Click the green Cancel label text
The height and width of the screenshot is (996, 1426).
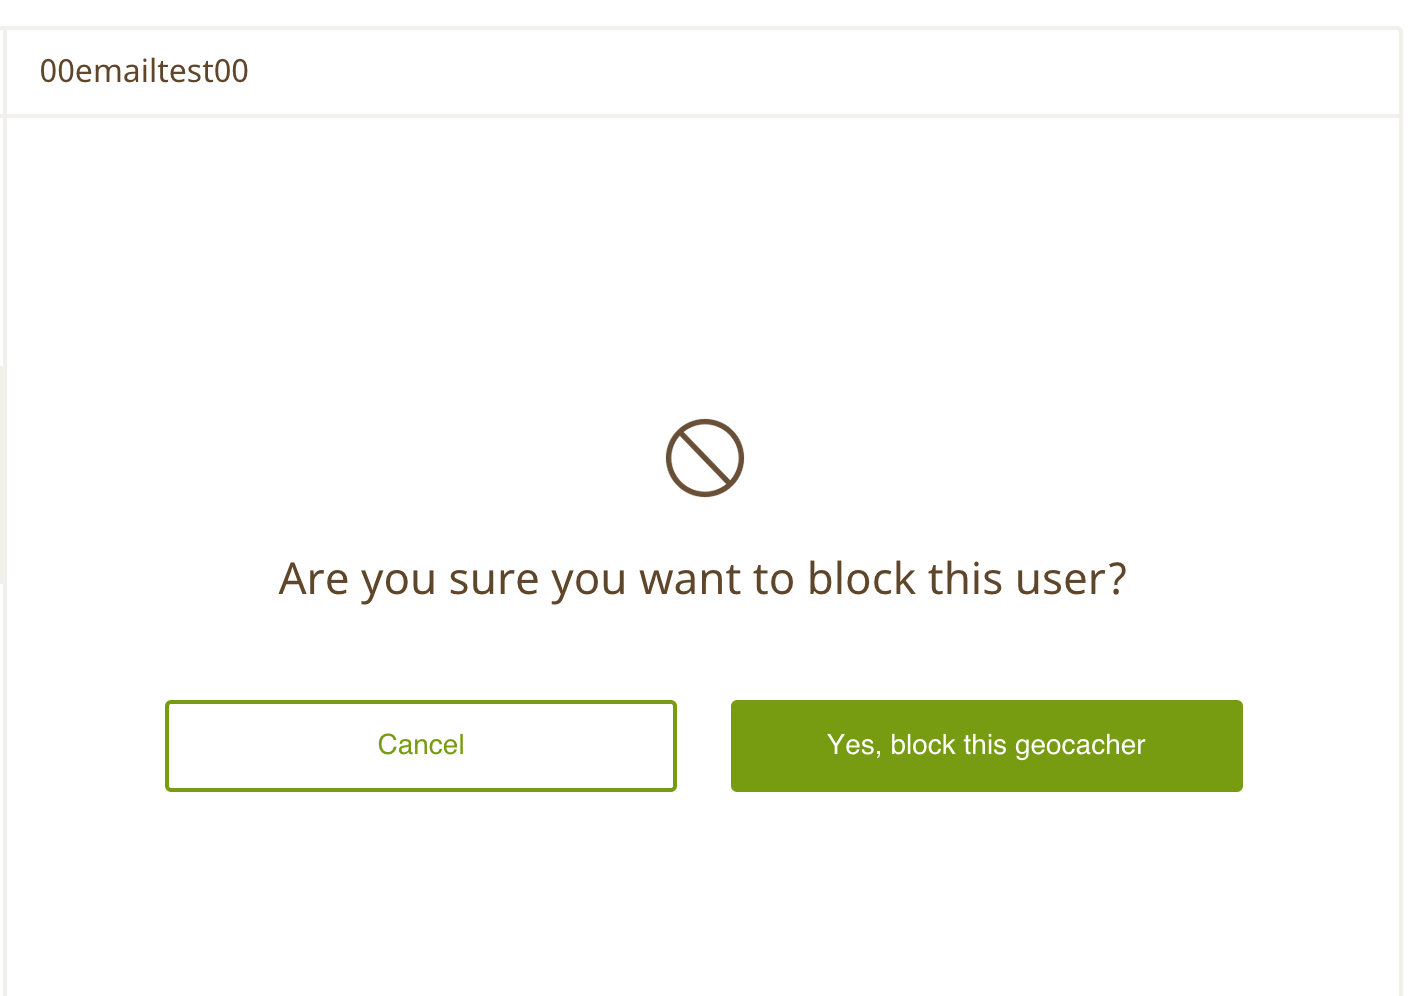420,745
